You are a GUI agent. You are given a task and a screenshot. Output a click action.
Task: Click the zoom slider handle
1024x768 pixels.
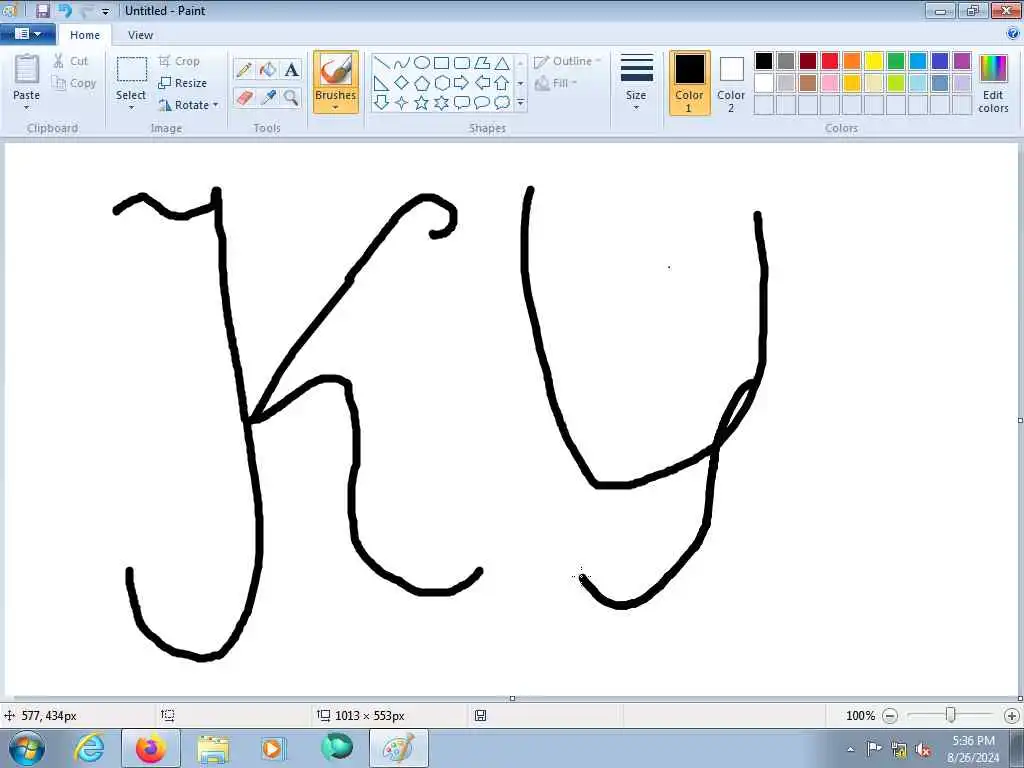pos(951,716)
